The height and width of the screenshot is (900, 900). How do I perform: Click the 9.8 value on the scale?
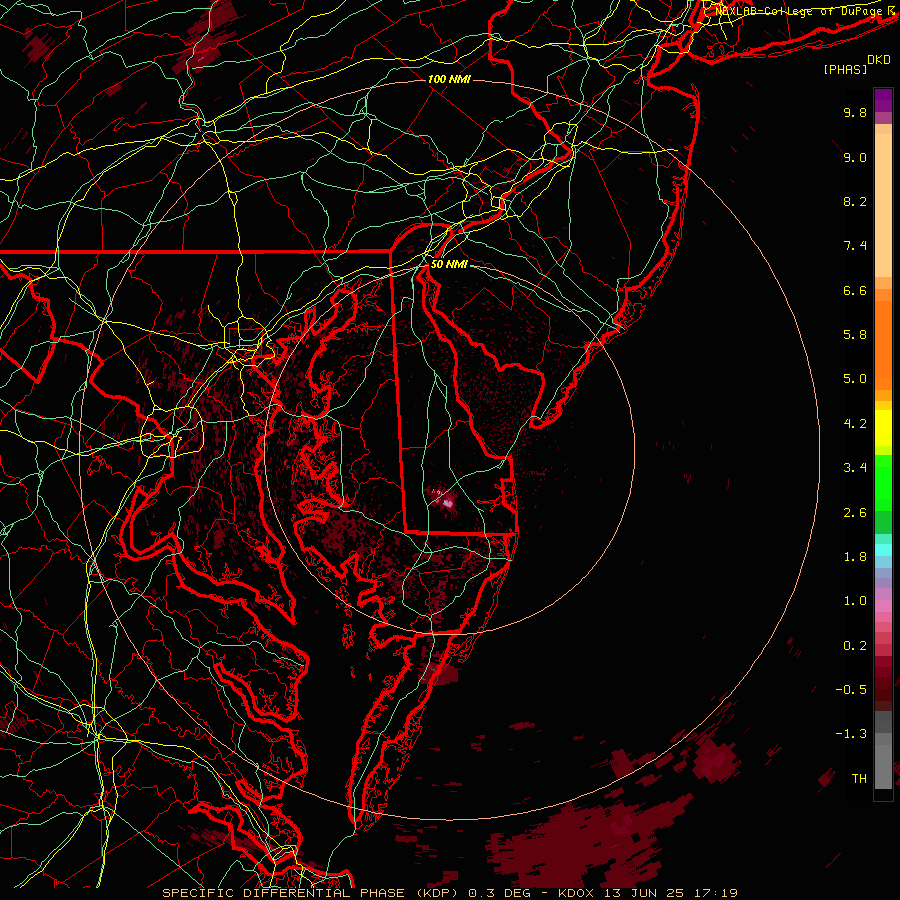pos(855,112)
